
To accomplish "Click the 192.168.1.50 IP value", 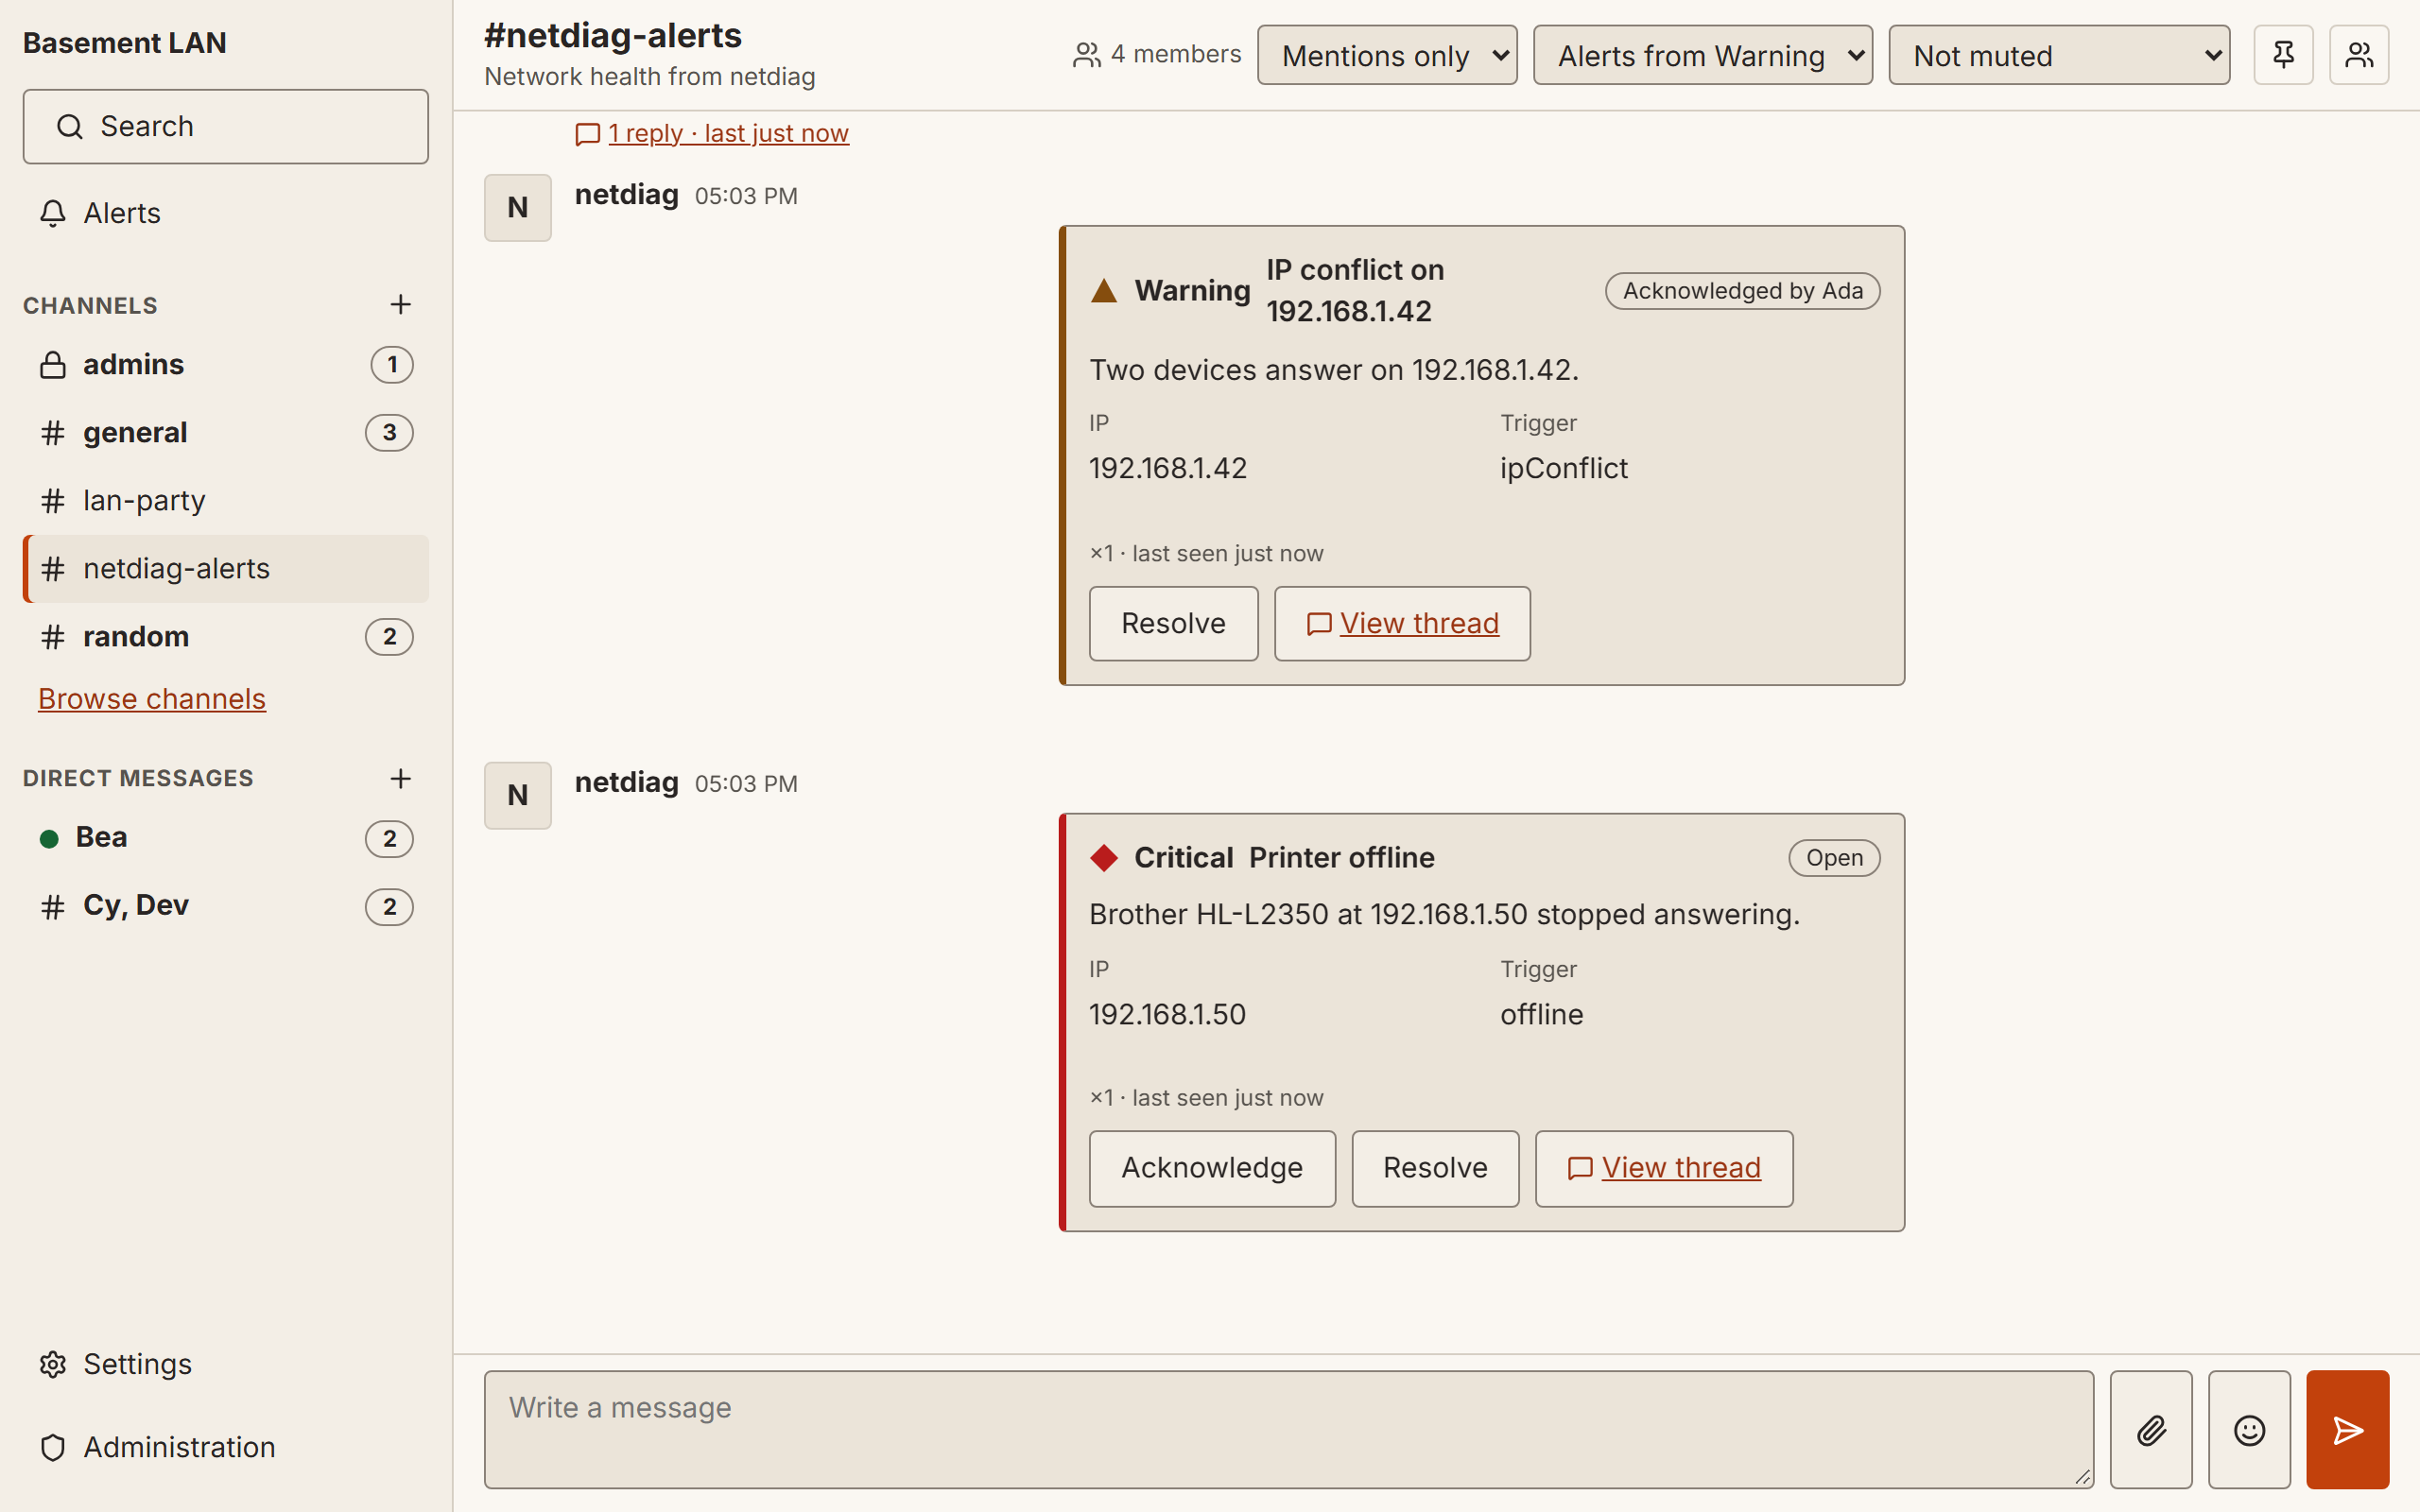I will tap(1167, 1014).
